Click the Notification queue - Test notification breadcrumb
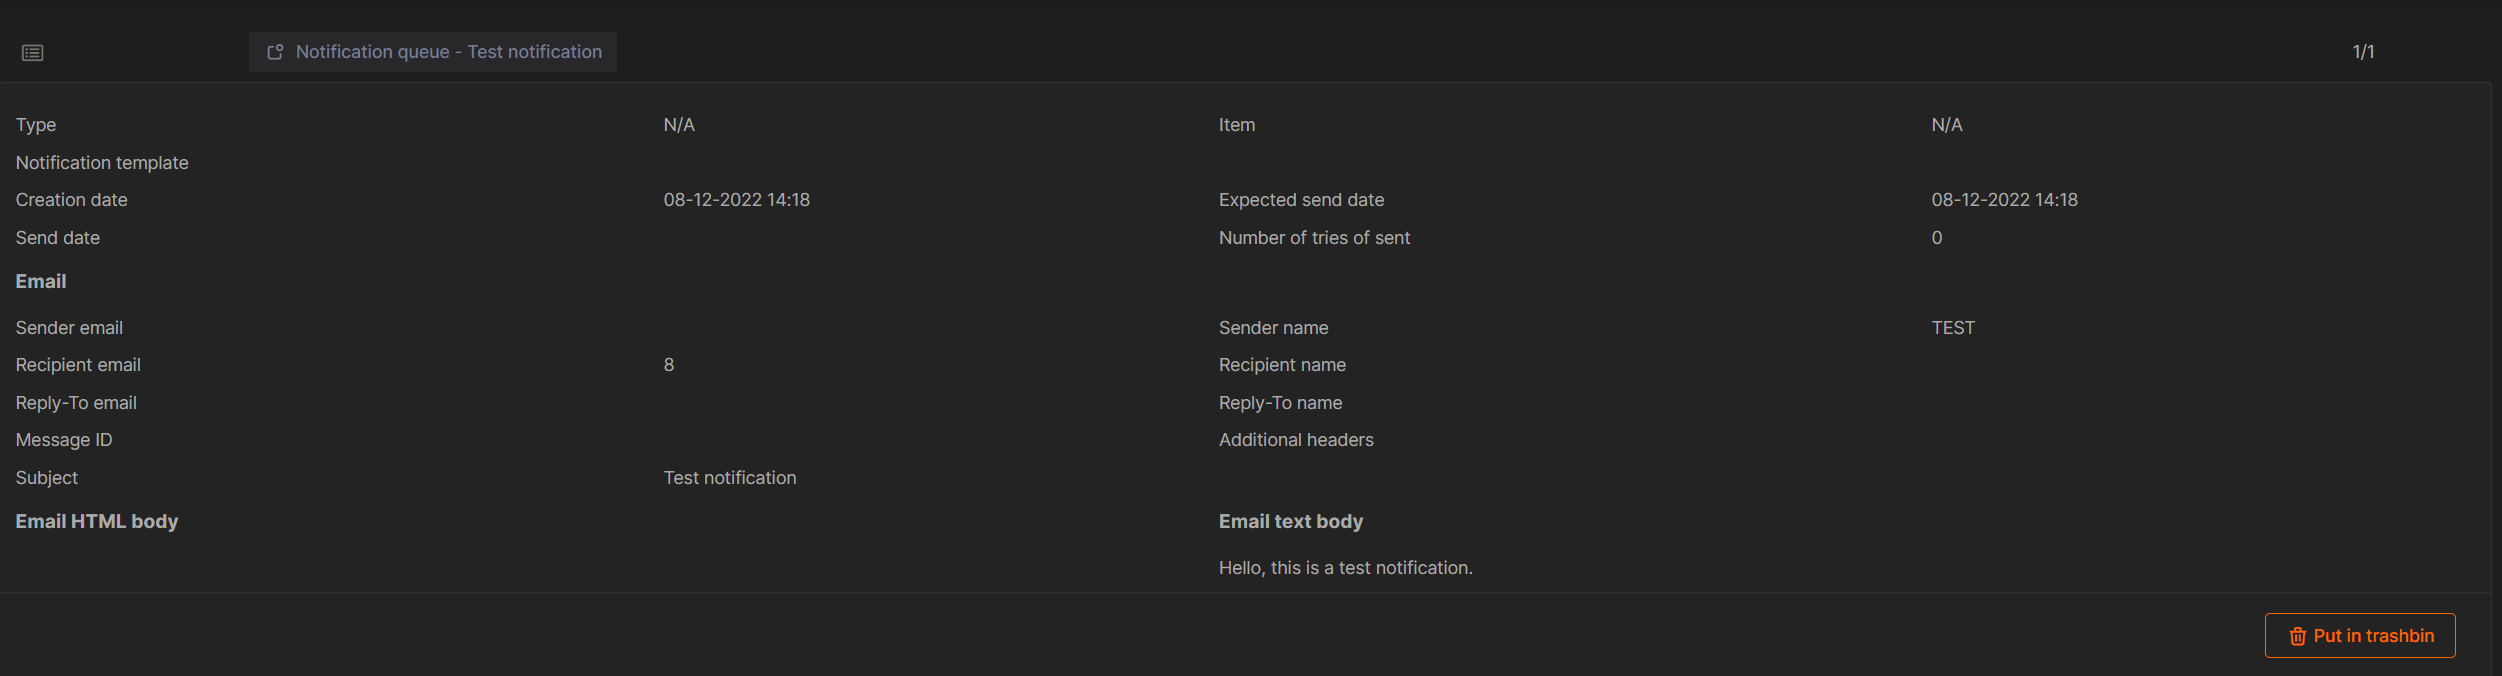 click(x=449, y=52)
